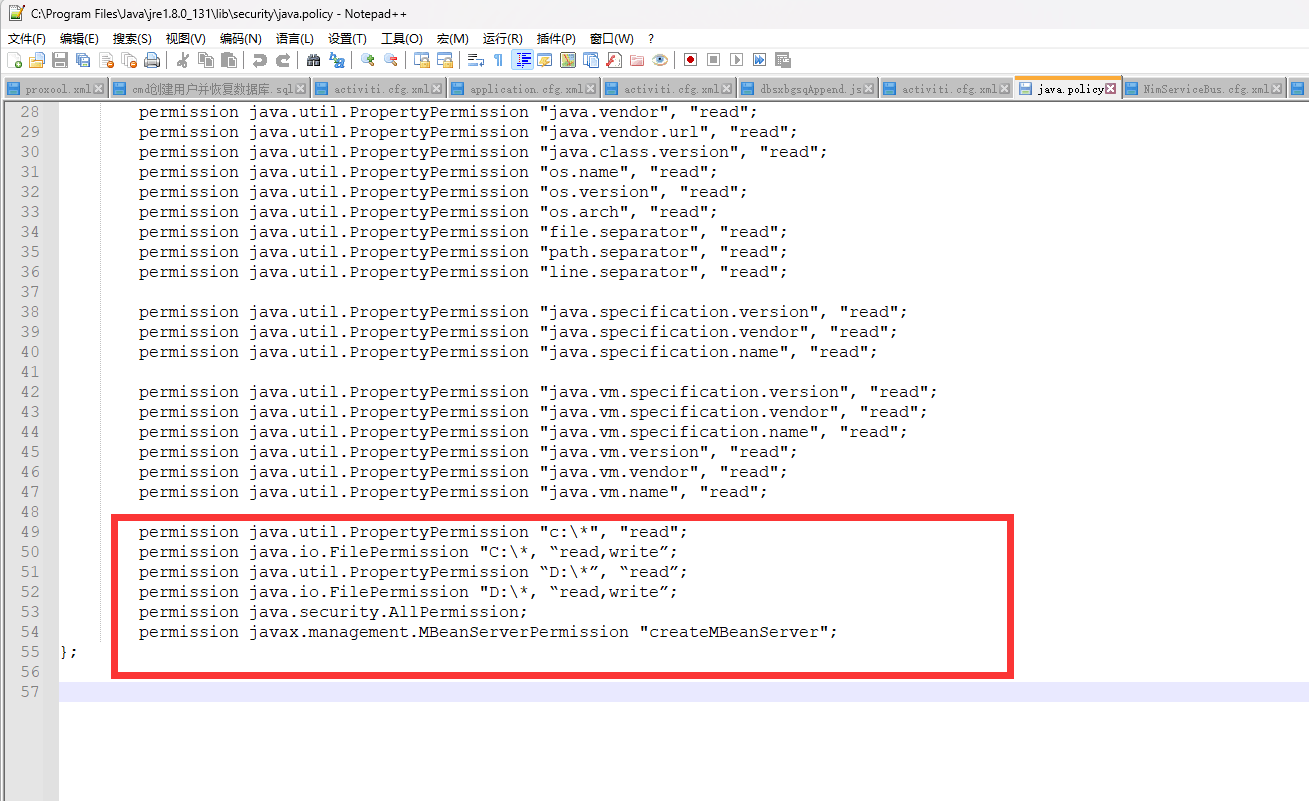Close the proxool.xml tab
Image resolution: width=1309 pixels, height=801 pixels.
[x=98, y=89]
